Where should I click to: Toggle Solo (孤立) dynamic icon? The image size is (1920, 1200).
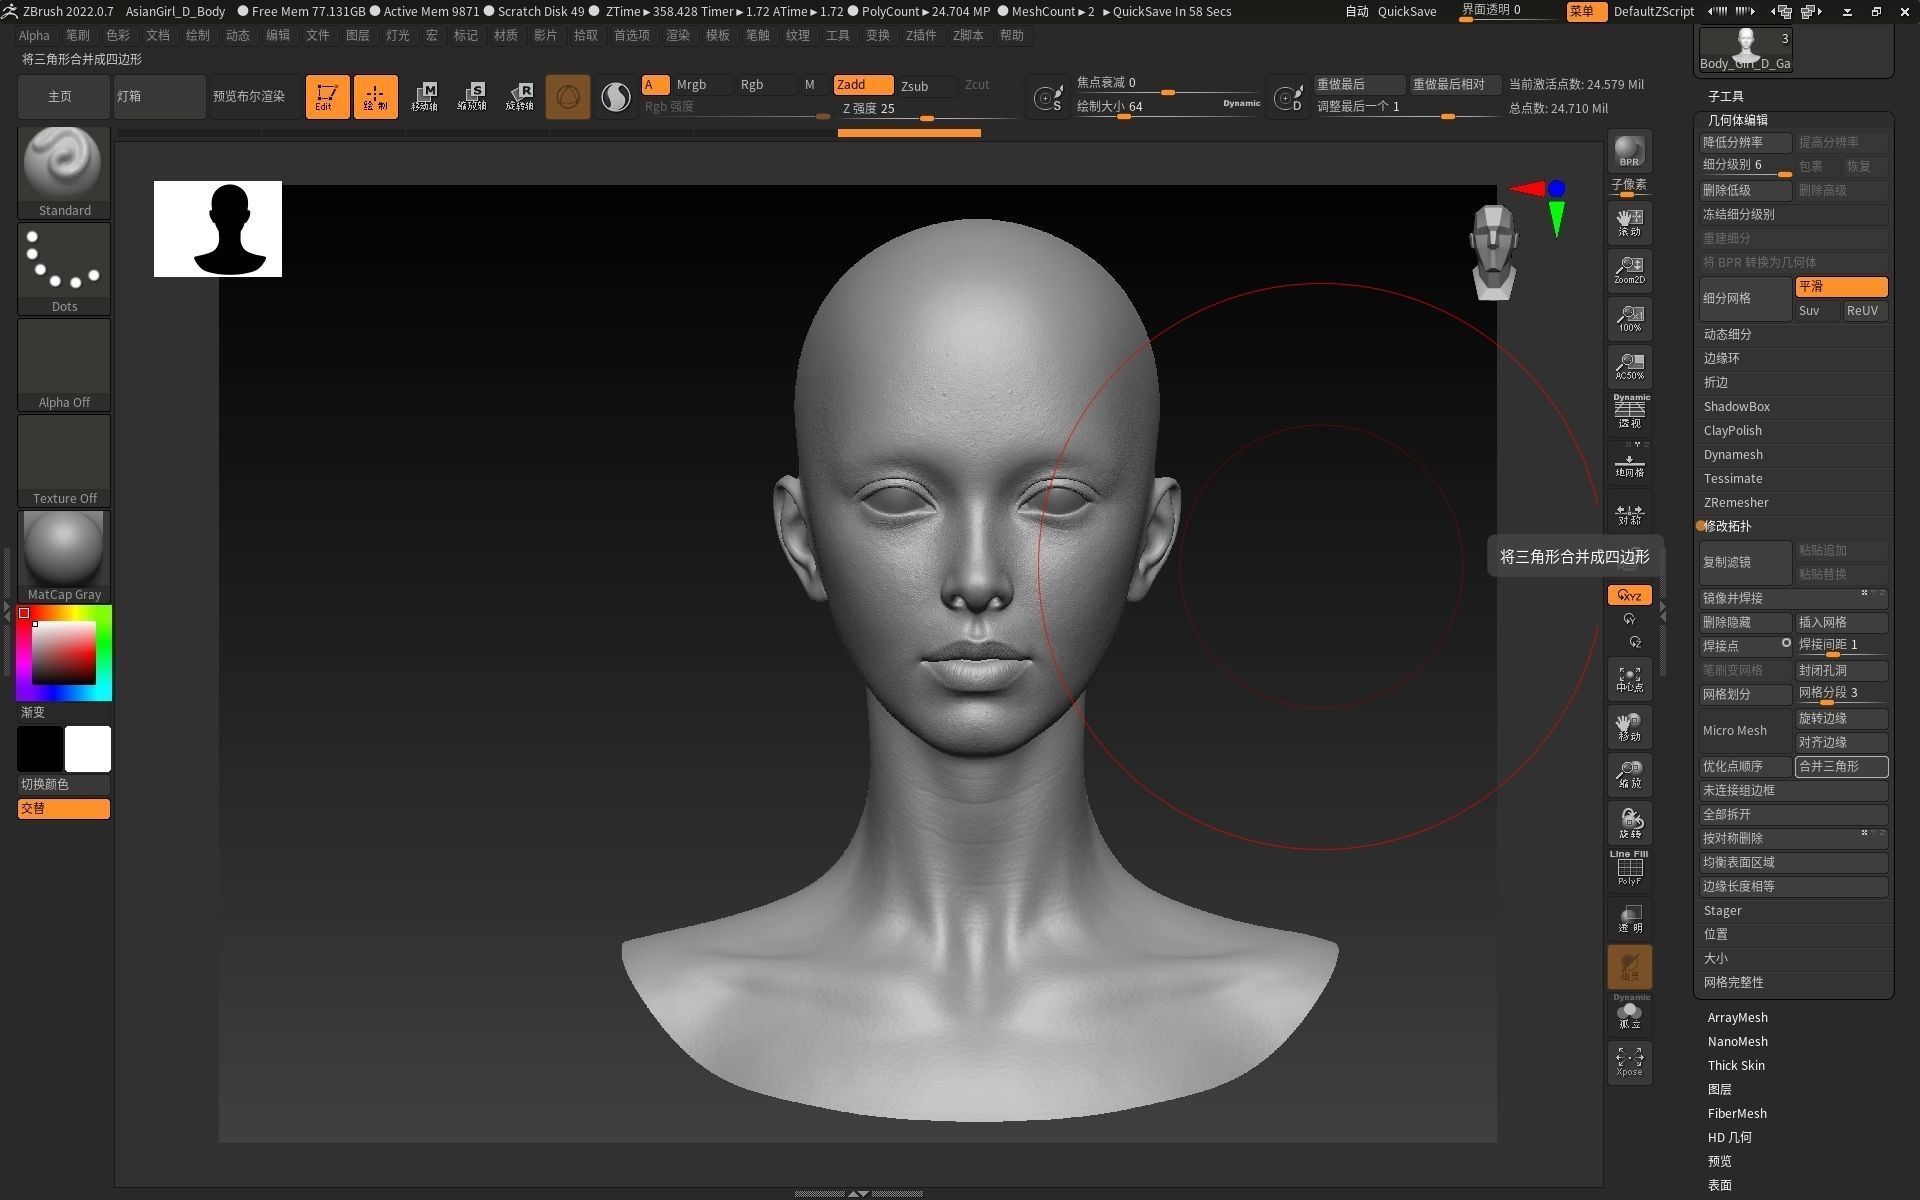pyautogui.click(x=1629, y=1013)
